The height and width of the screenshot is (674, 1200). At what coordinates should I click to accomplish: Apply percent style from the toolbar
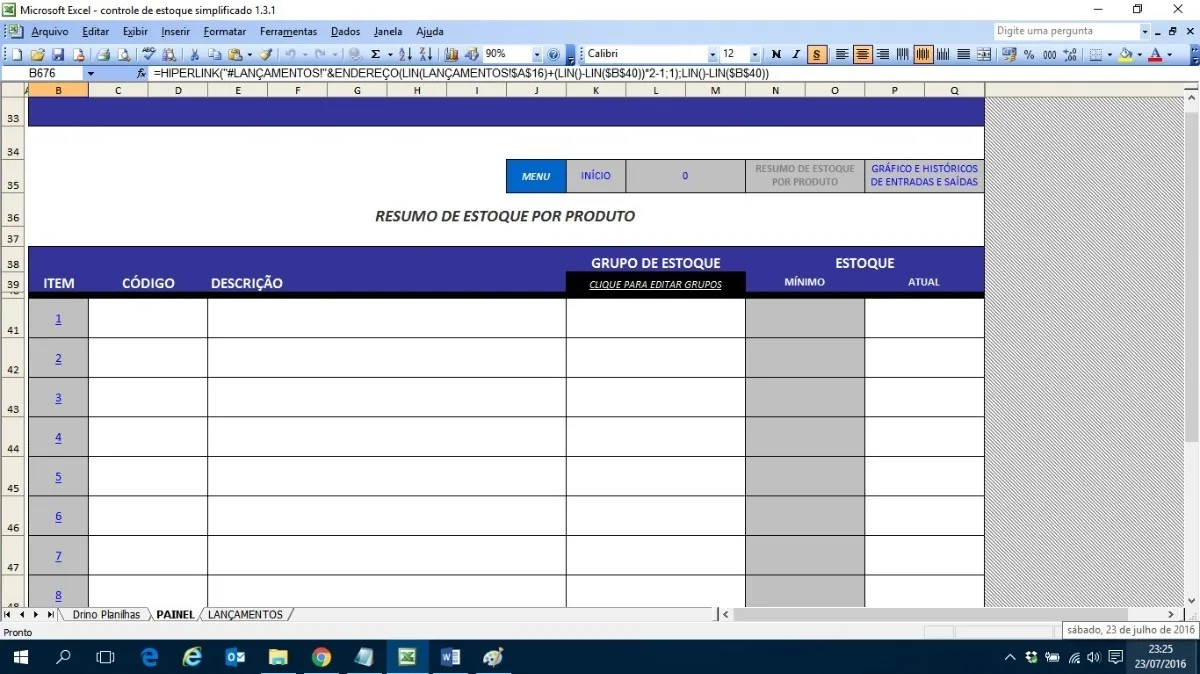tap(1028, 54)
